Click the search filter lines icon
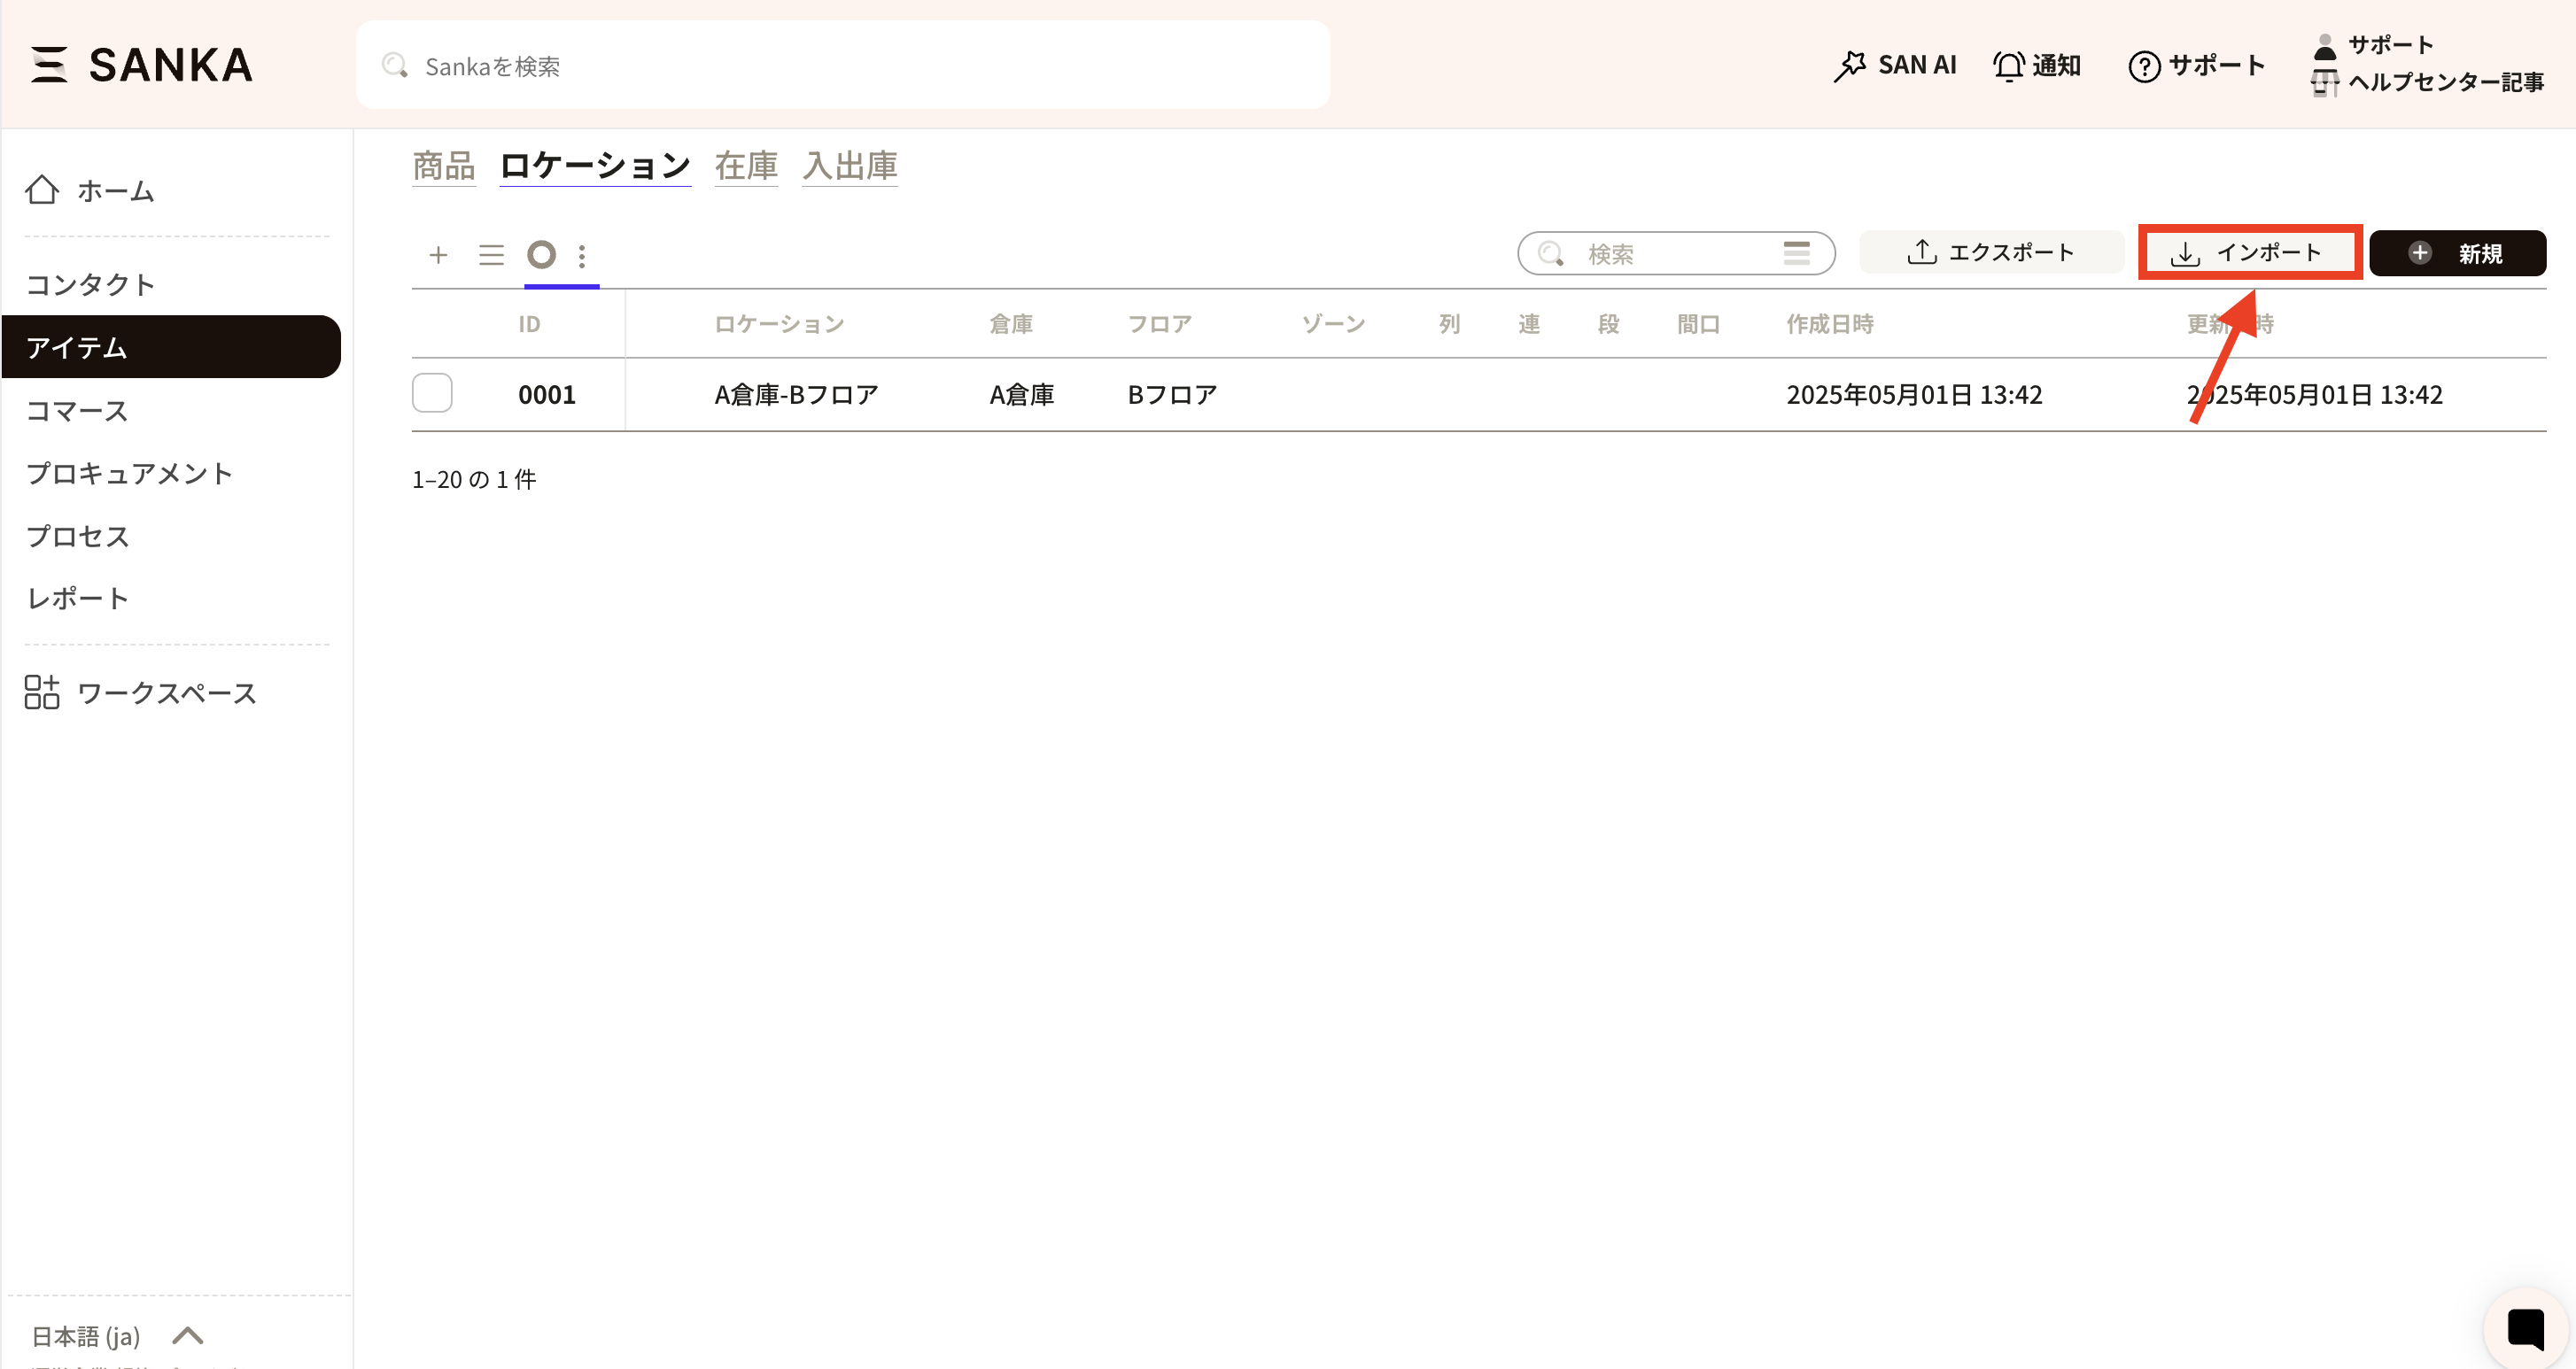This screenshot has height=1369, width=2576. [1796, 253]
